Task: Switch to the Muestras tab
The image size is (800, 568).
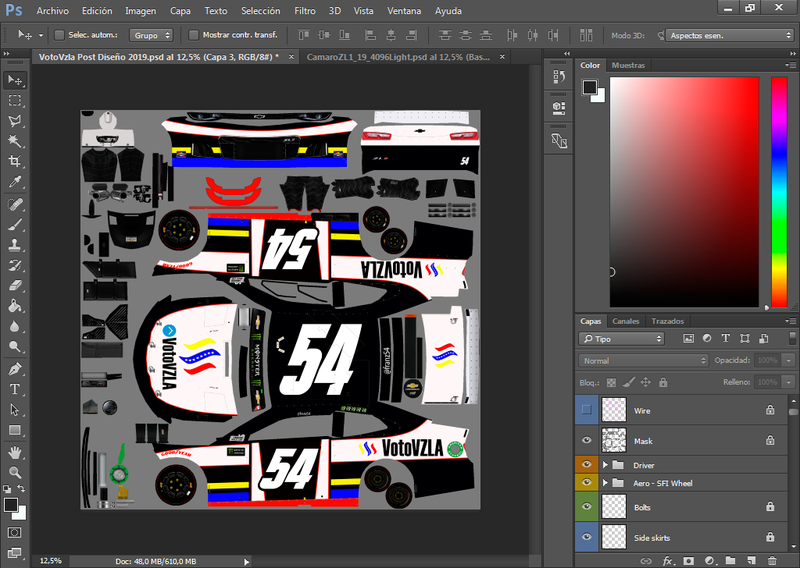Action: pyautogui.click(x=628, y=65)
